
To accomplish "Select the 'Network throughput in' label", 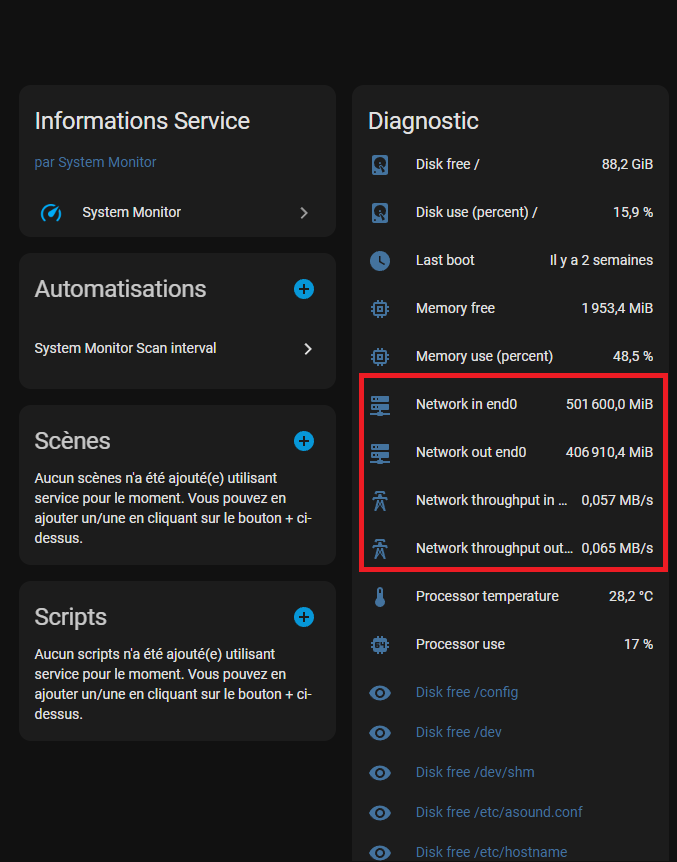I will 491,500.
